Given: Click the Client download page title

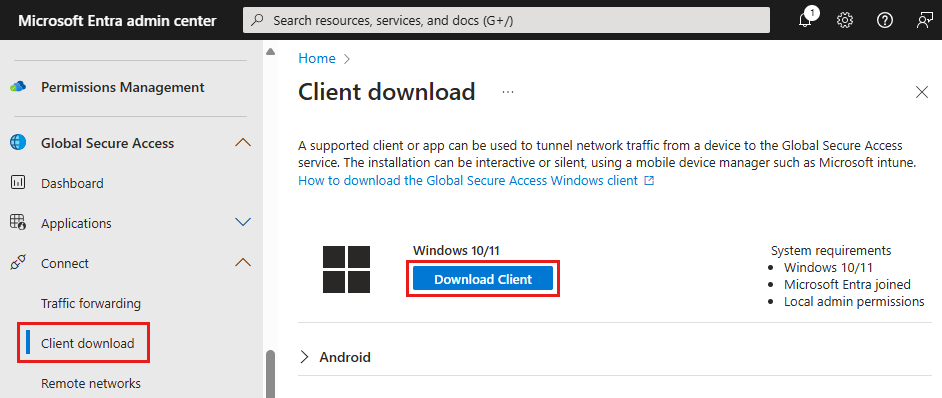Looking at the screenshot, I should click(x=387, y=92).
